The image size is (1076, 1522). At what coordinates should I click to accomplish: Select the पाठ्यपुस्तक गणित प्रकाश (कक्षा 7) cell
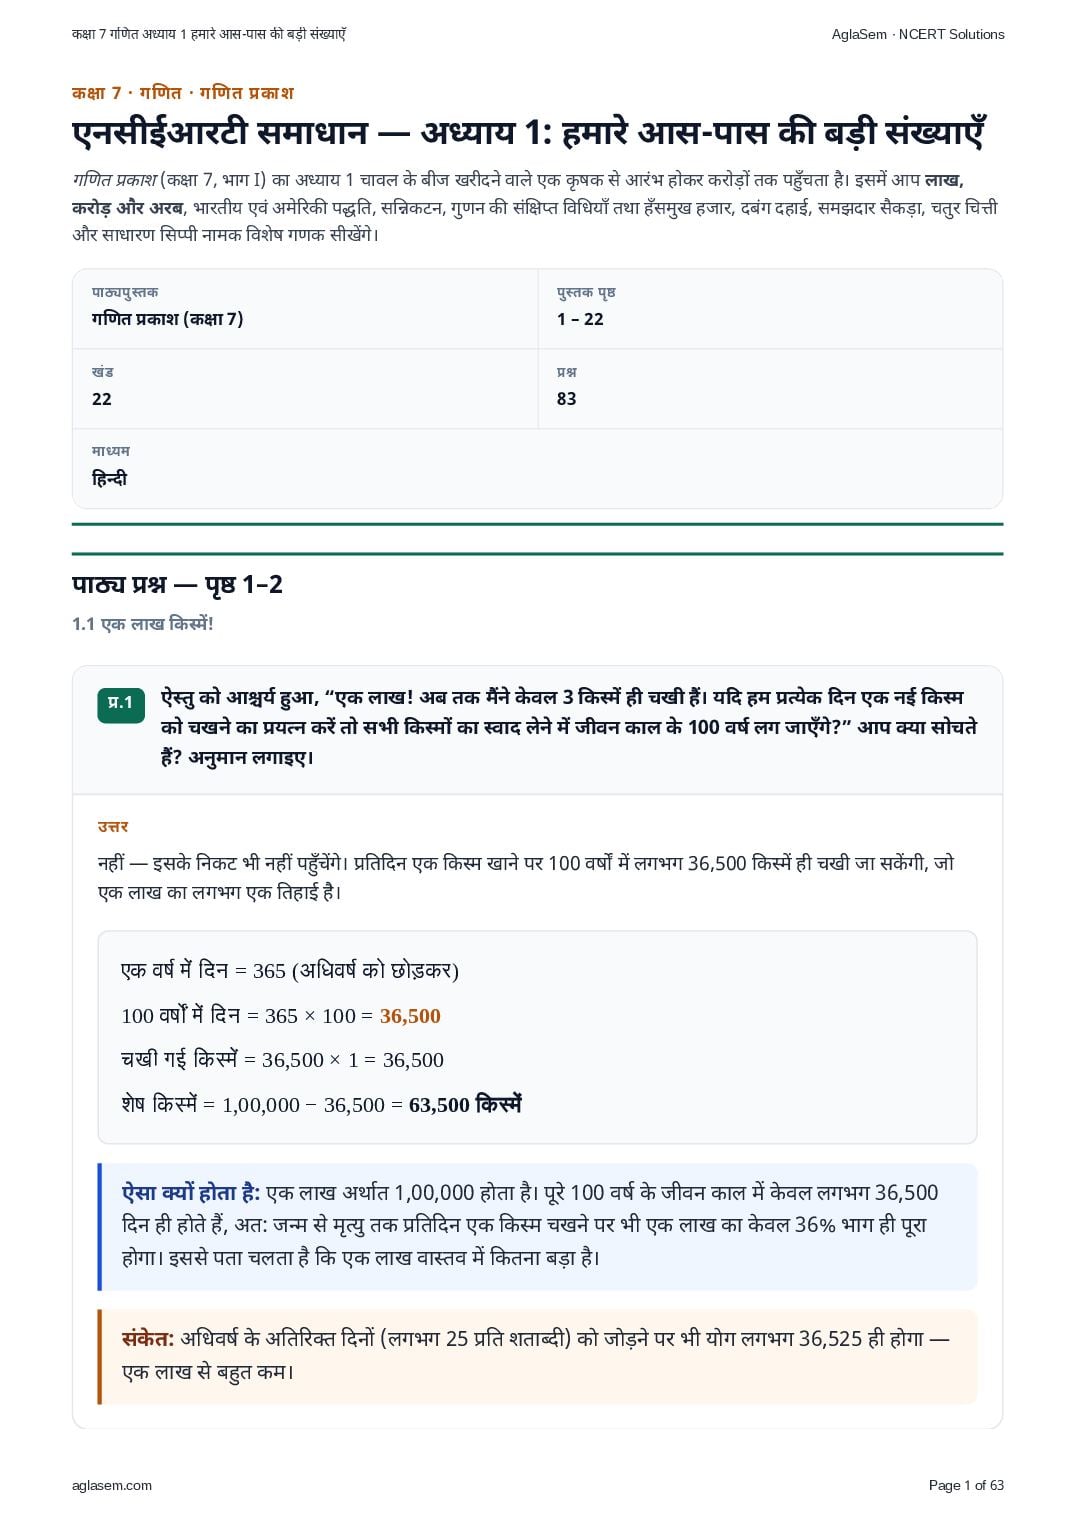[x=305, y=308]
